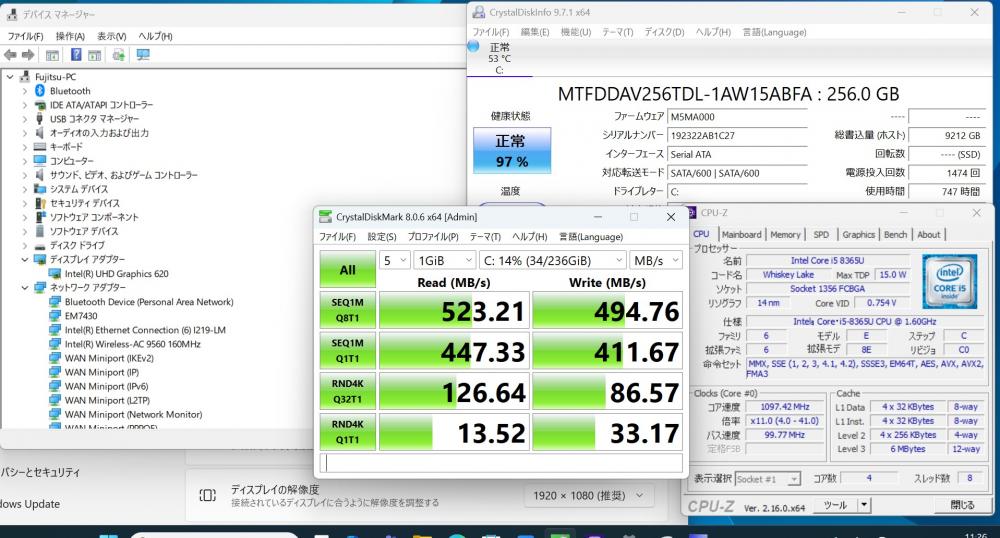Click the Back arrow in Device Manager toolbar
Screen dimensions: 1000x538
pyautogui.click(x=11, y=55)
